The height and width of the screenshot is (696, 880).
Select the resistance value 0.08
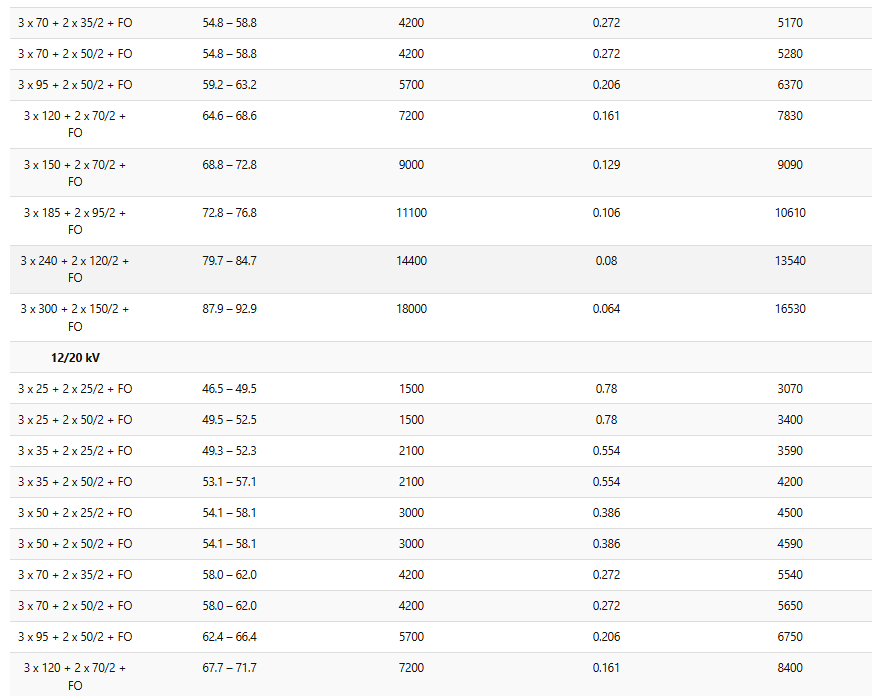pos(606,261)
